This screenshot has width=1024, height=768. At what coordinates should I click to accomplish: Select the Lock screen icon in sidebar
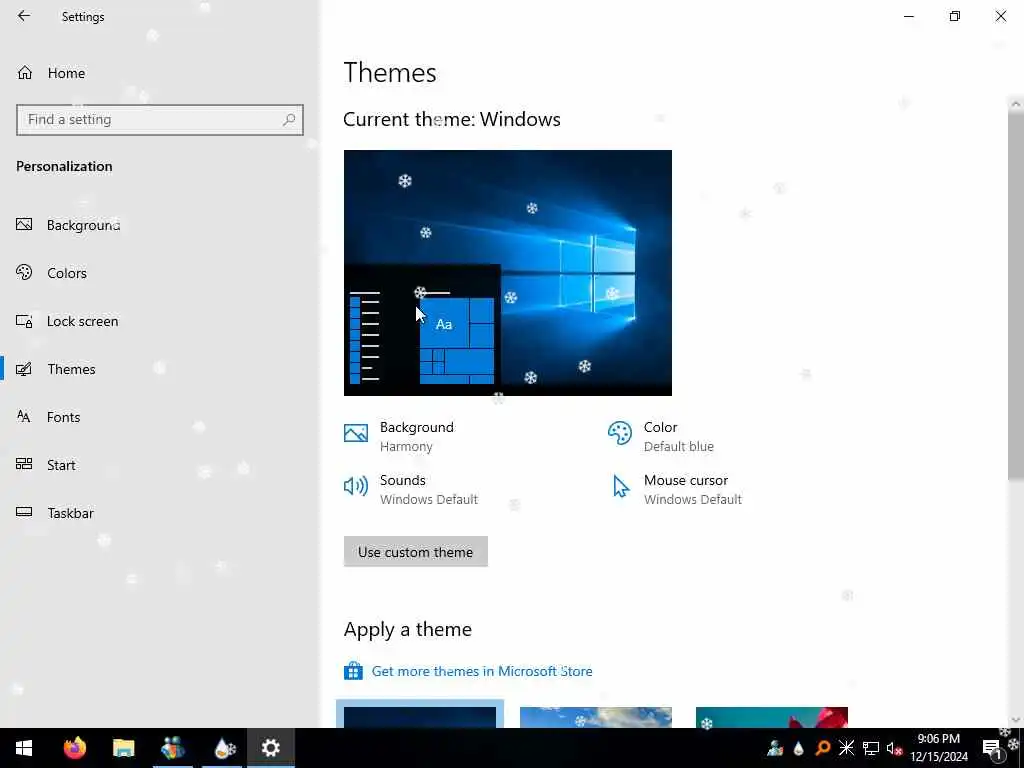(24, 321)
